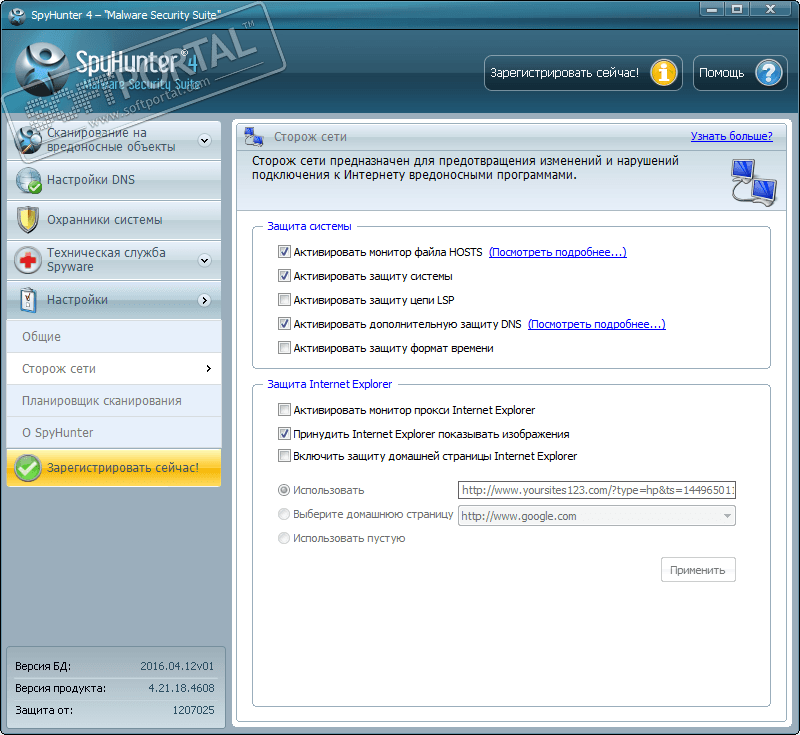Click the 'Защита Internet Explorer' group title
The height and width of the screenshot is (735, 800).
[x=330, y=384]
